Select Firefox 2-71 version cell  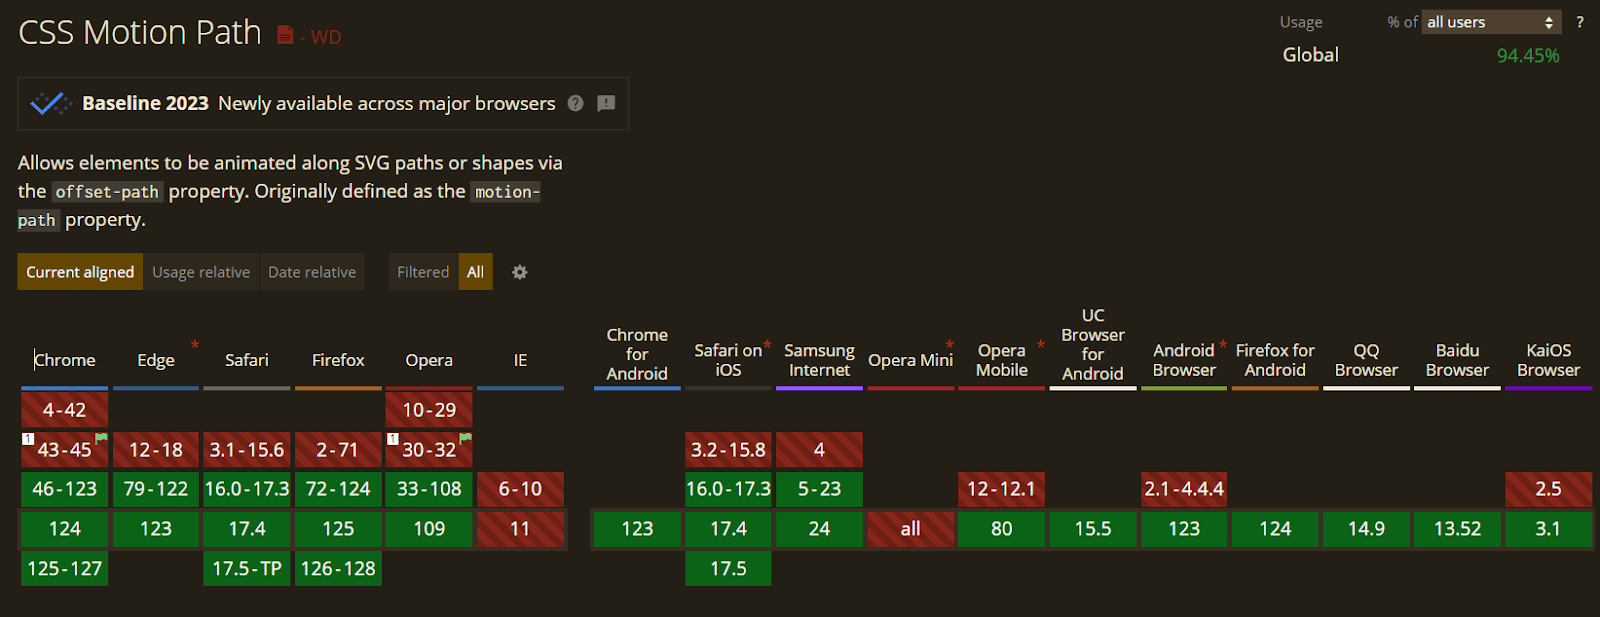pos(338,450)
